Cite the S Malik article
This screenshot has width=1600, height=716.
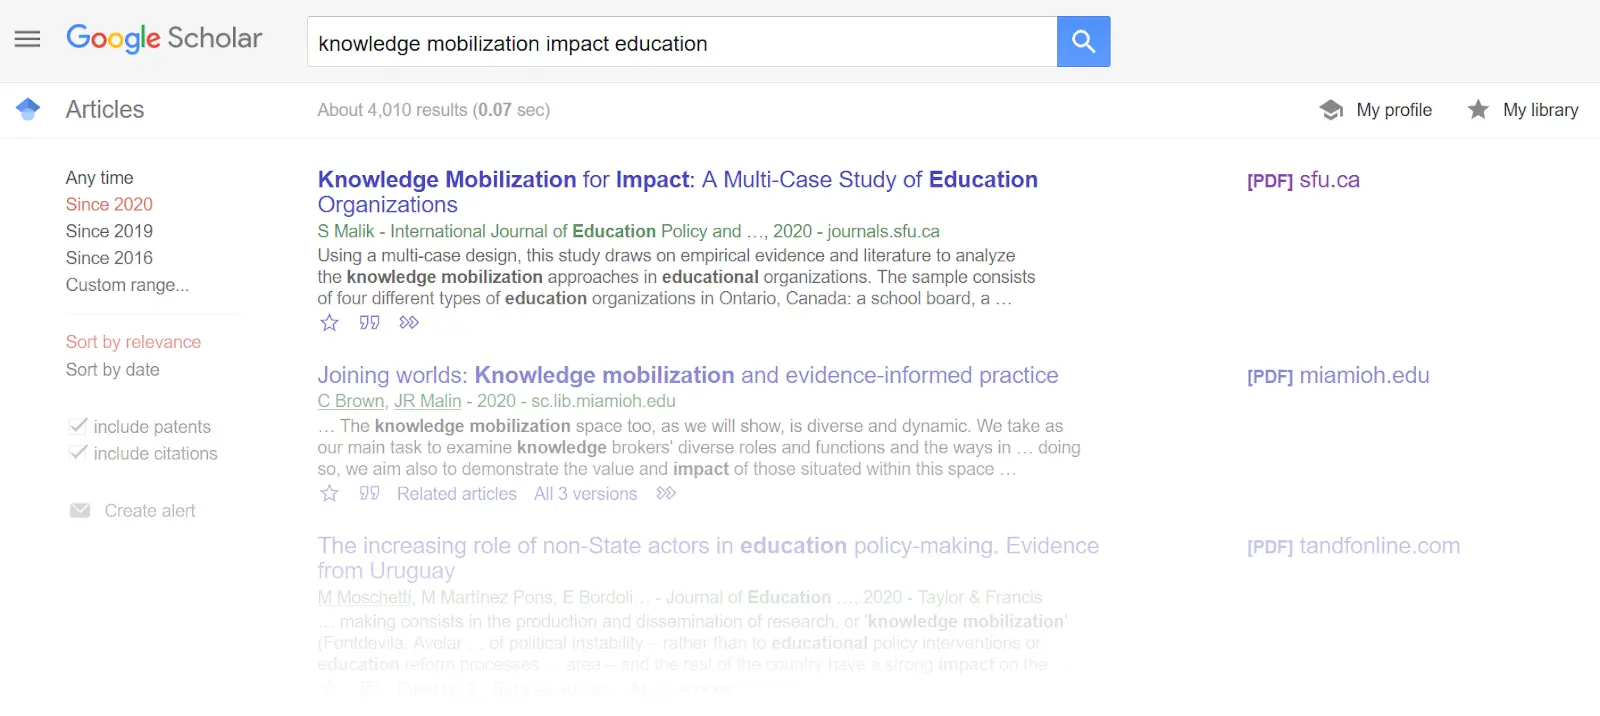[369, 323]
